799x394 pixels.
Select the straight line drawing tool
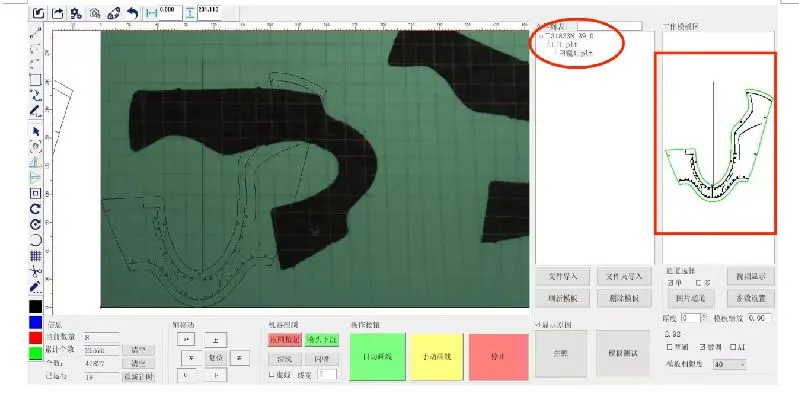pos(35,33)
